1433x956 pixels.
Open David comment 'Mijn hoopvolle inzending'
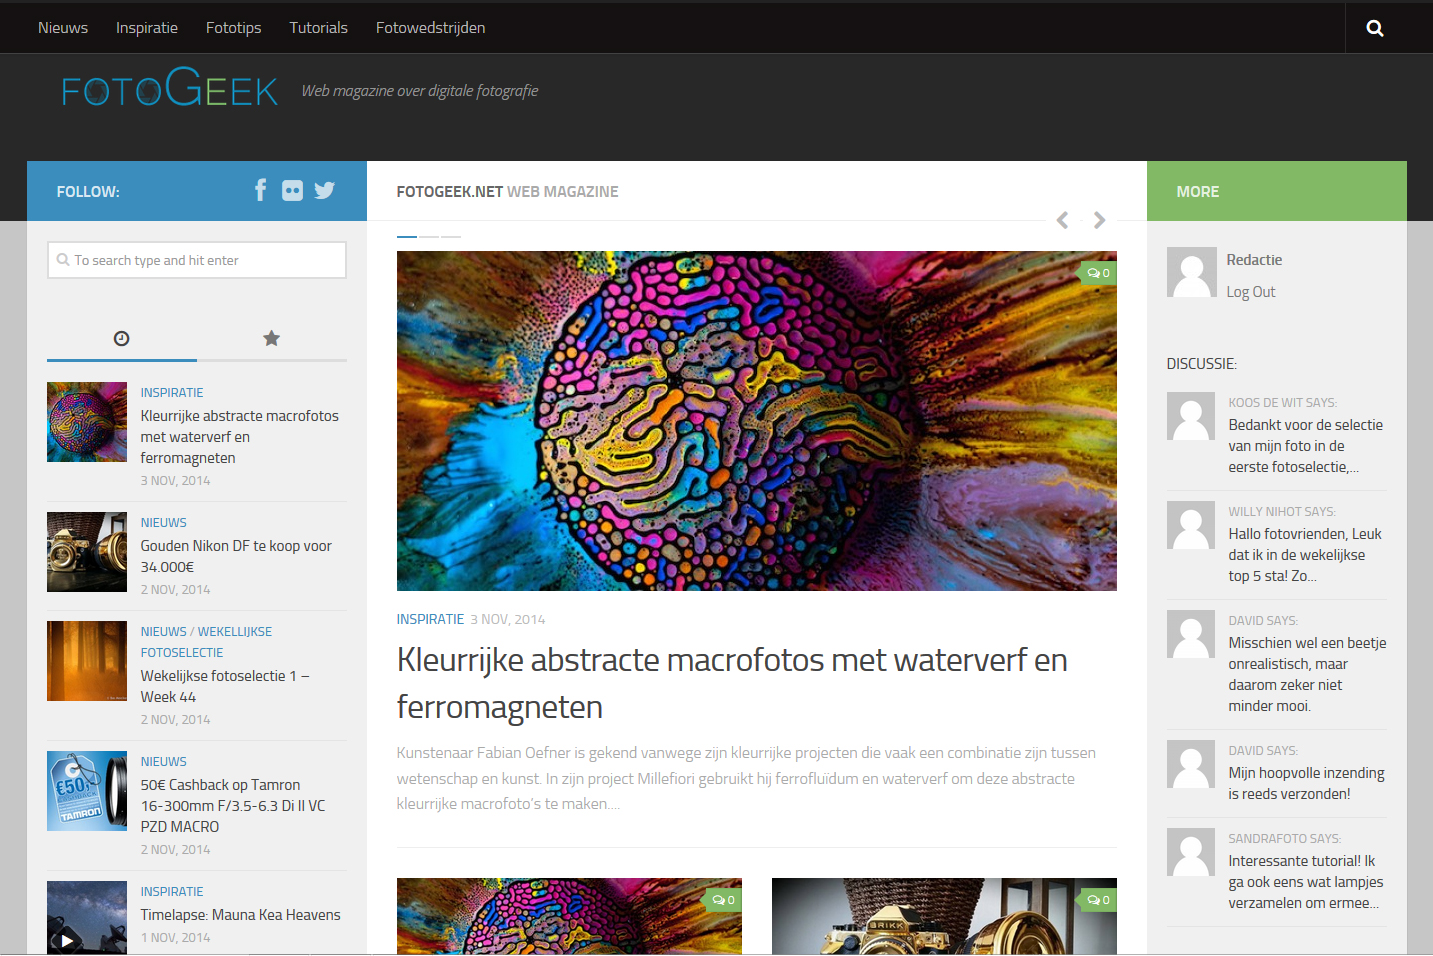1307,784
